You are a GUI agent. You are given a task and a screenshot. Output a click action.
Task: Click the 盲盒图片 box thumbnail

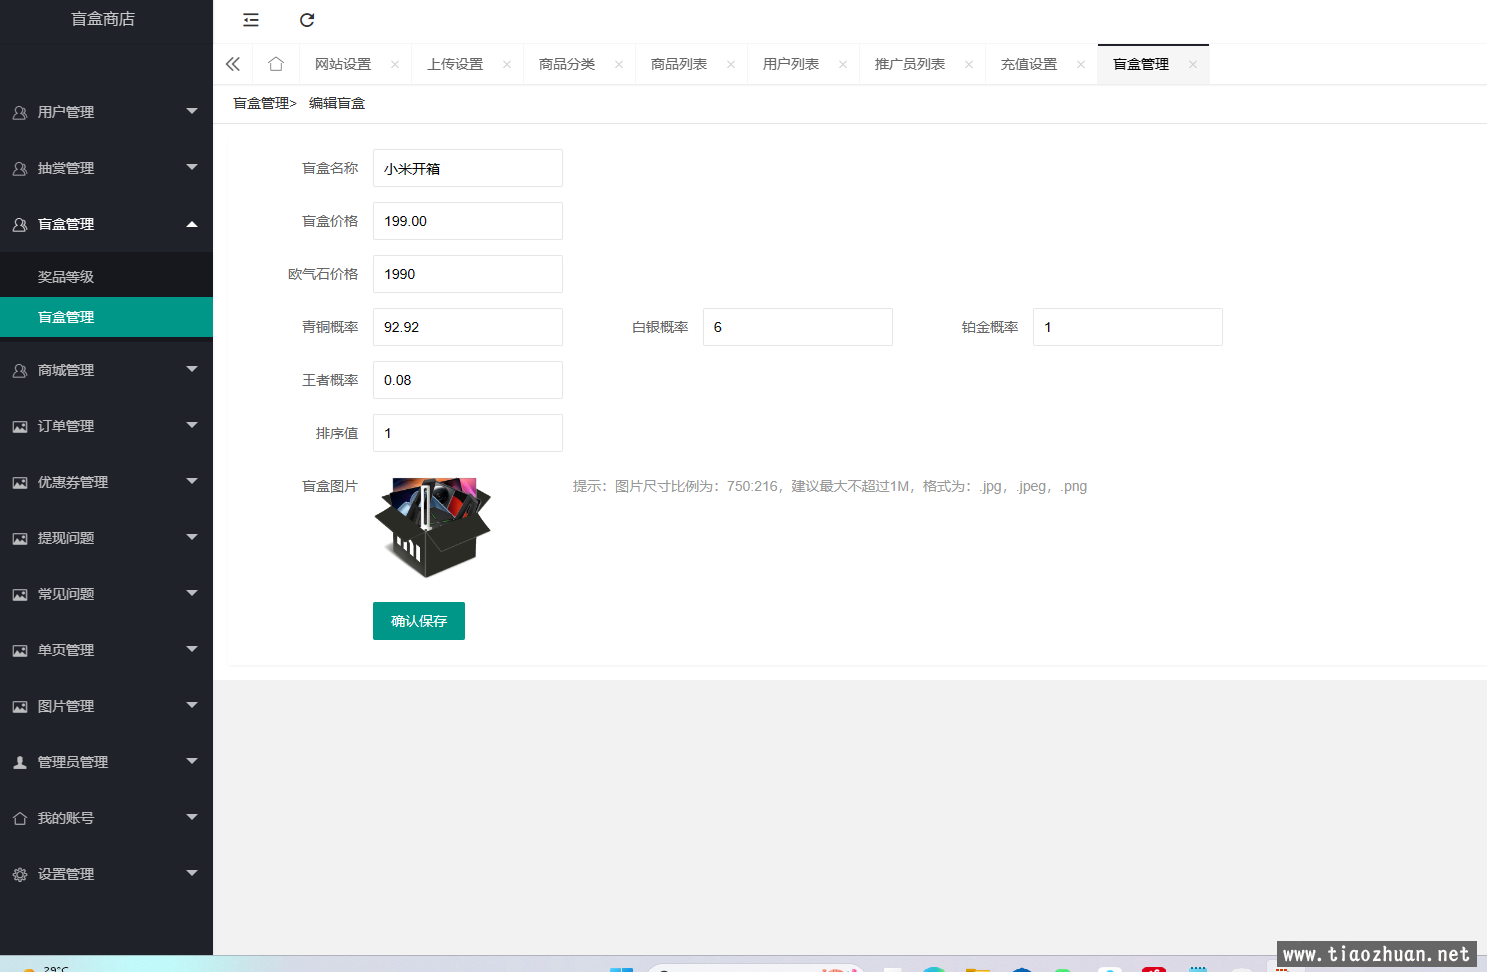(432, 527)
